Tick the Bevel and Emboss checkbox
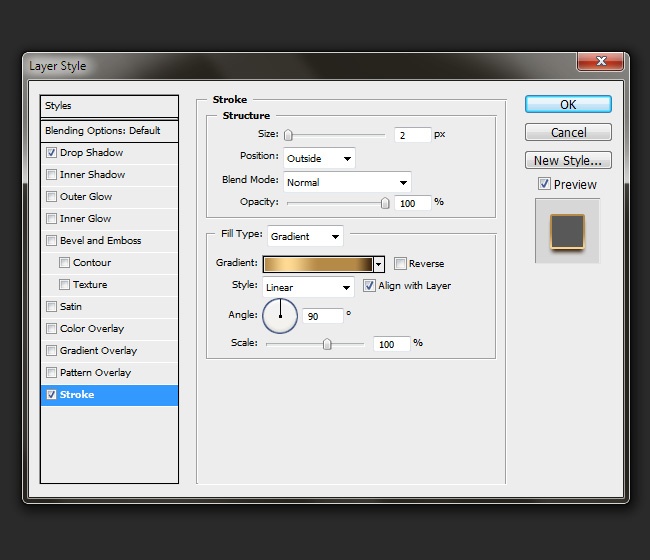This screenshot has width=650, height=560. 51,240
